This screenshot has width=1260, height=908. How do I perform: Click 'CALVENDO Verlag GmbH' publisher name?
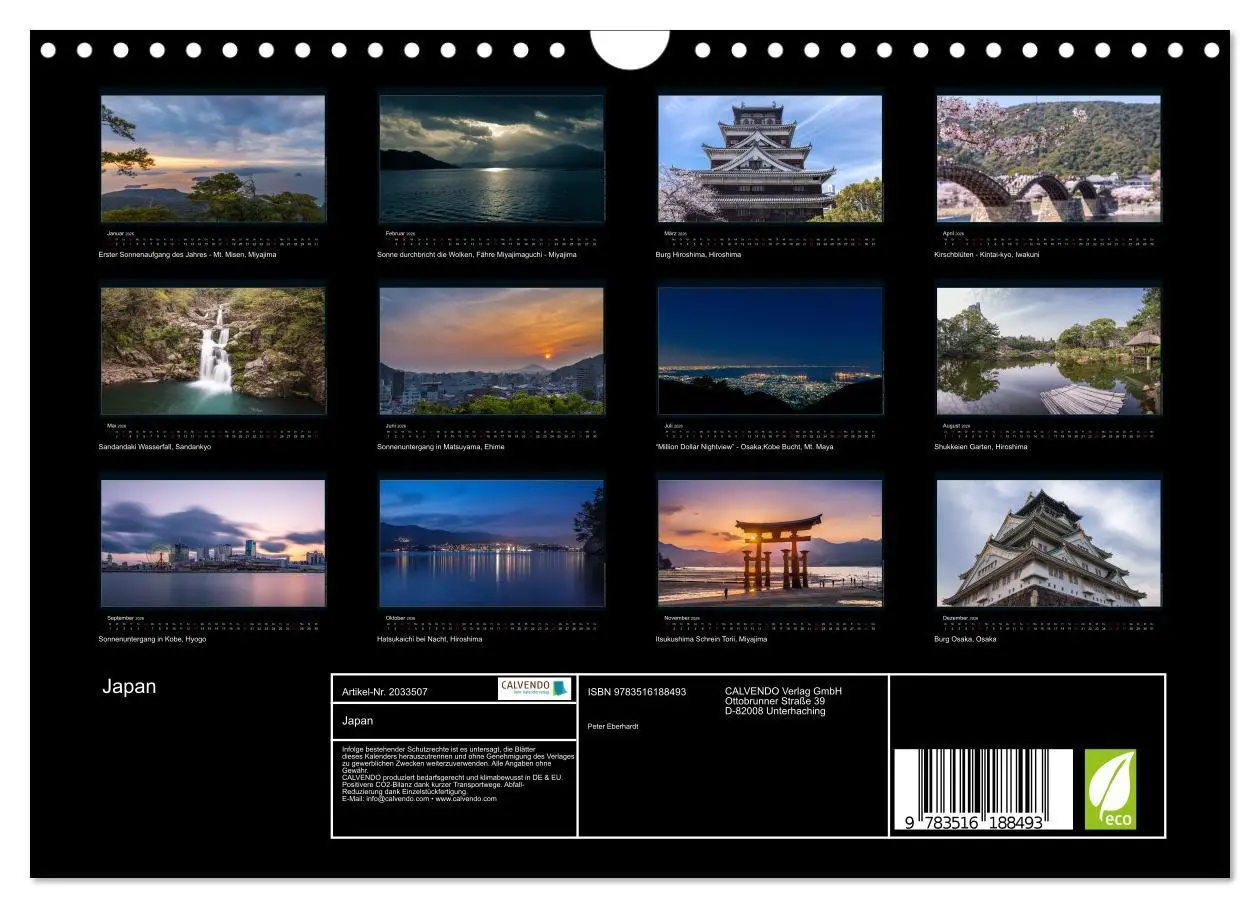coord(784,691)
